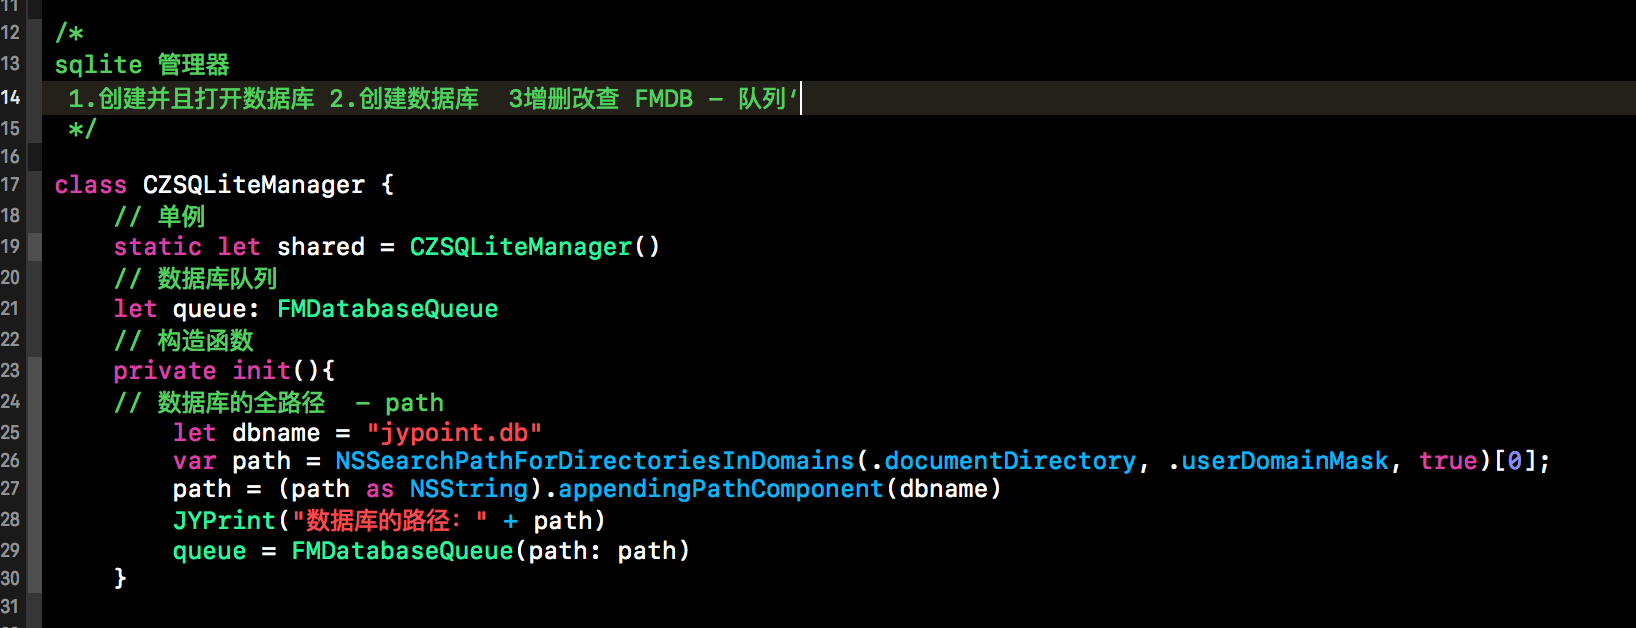
Task: Click the sqlite 管理器 comment line
Action: (142, 65)
